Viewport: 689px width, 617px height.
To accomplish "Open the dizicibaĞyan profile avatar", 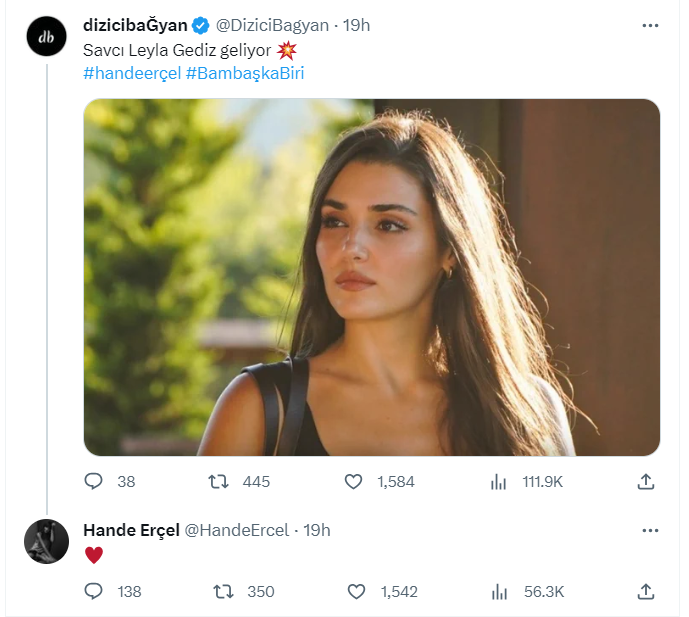I will coord(46,37).
